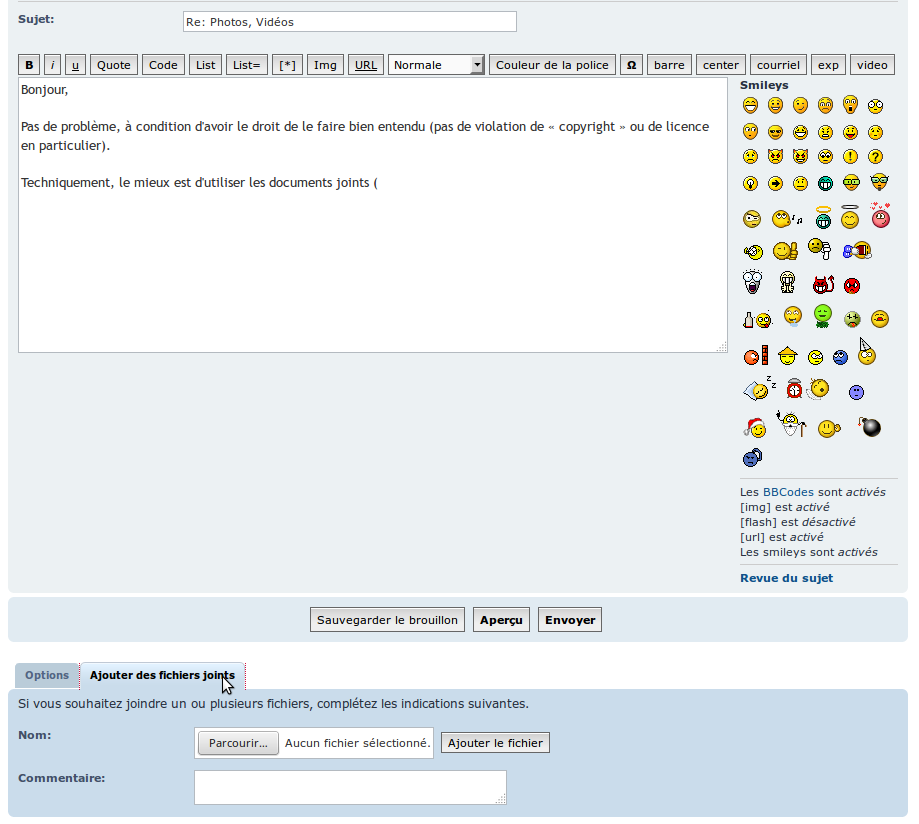
Task: Switch to the Options tab
Action: coord(47,675)
